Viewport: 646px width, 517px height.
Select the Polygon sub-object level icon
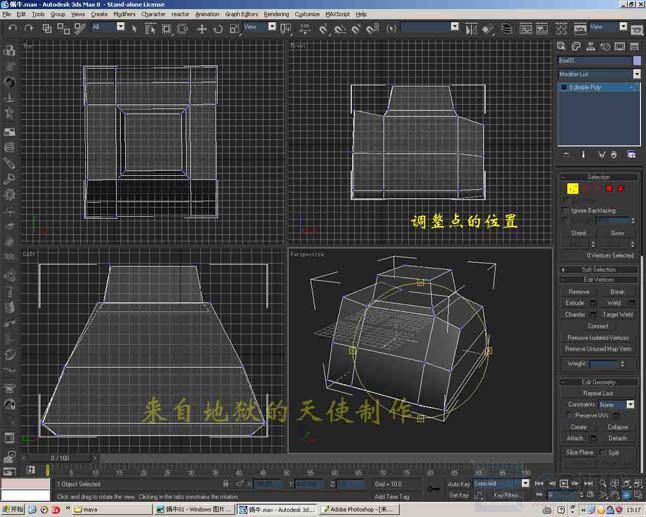(609, 189)
